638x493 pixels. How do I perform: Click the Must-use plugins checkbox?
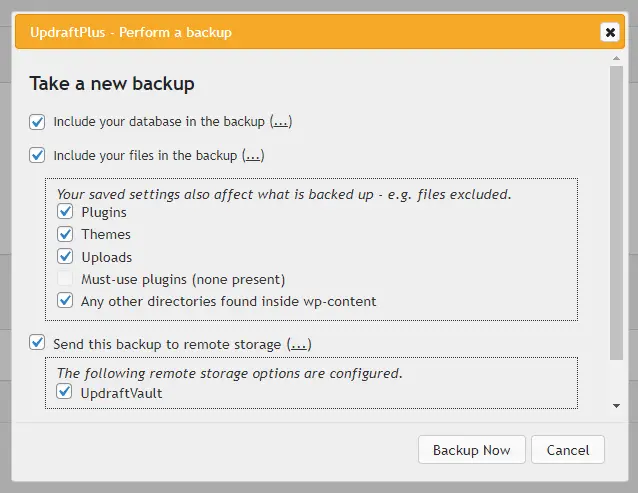[66, 279]
